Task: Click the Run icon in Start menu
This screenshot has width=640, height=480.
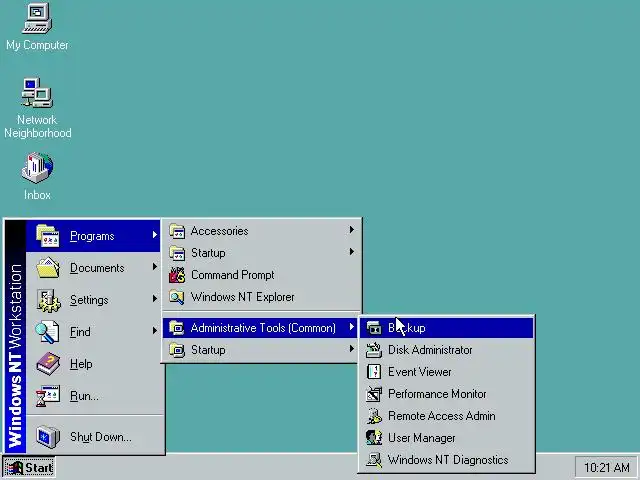Action: pos(48,396)
